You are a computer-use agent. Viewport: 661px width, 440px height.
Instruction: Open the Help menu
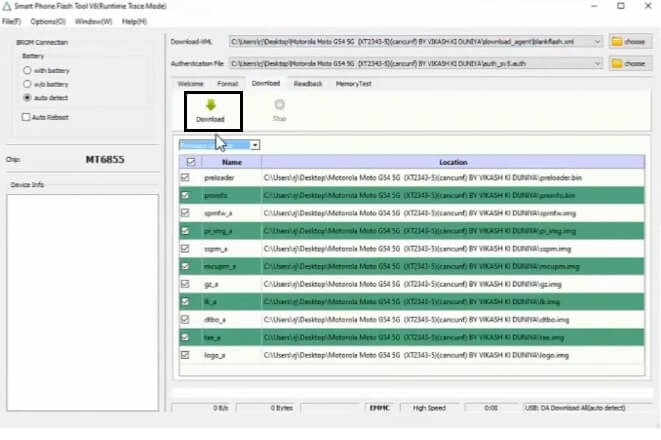(134, 21)
